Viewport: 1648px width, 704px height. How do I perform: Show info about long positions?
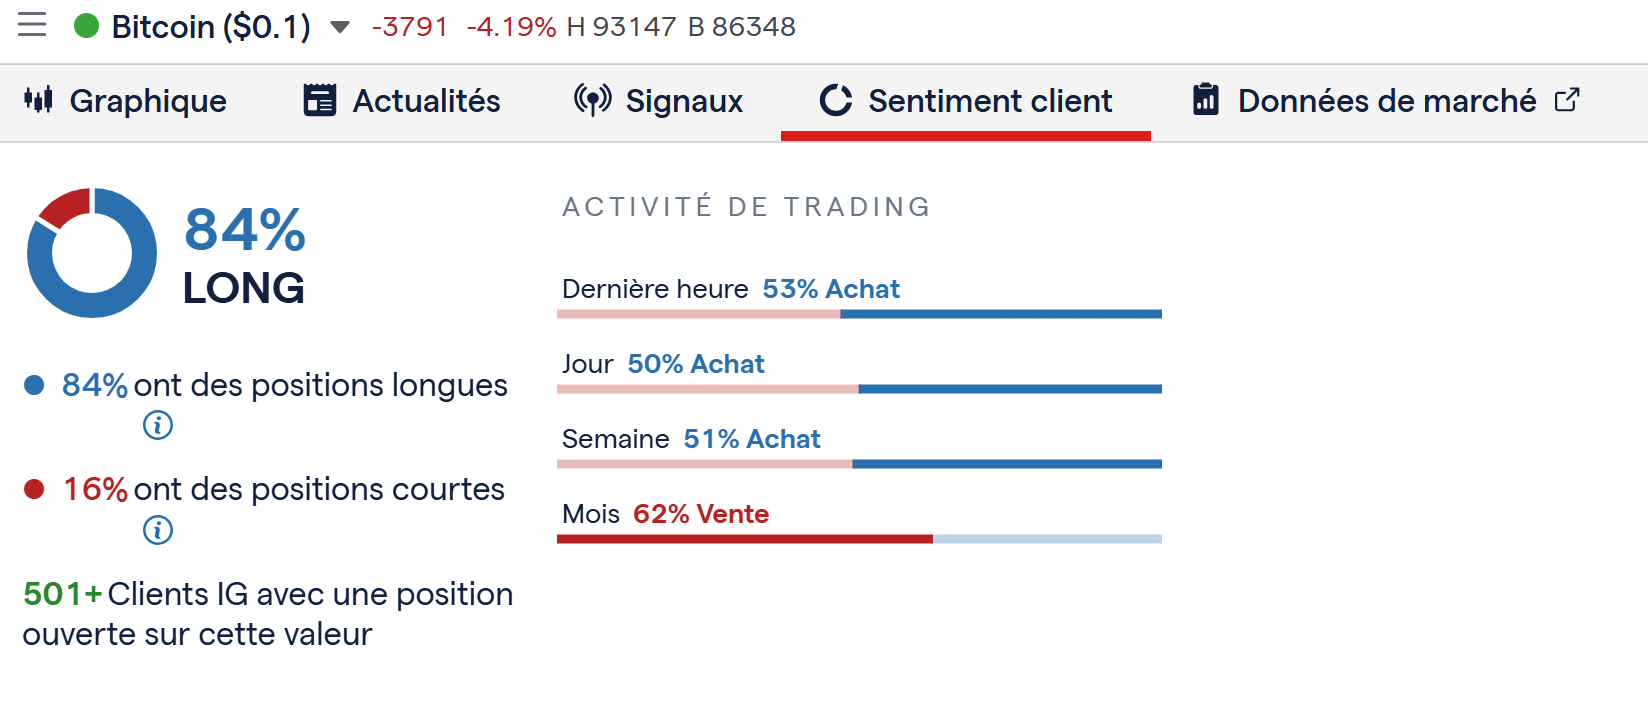tap(157, 425)
